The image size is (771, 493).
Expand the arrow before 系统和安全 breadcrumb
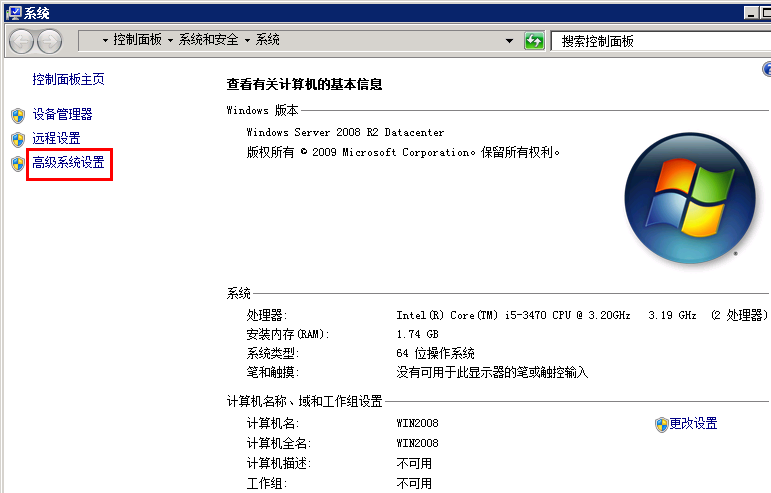171,40
